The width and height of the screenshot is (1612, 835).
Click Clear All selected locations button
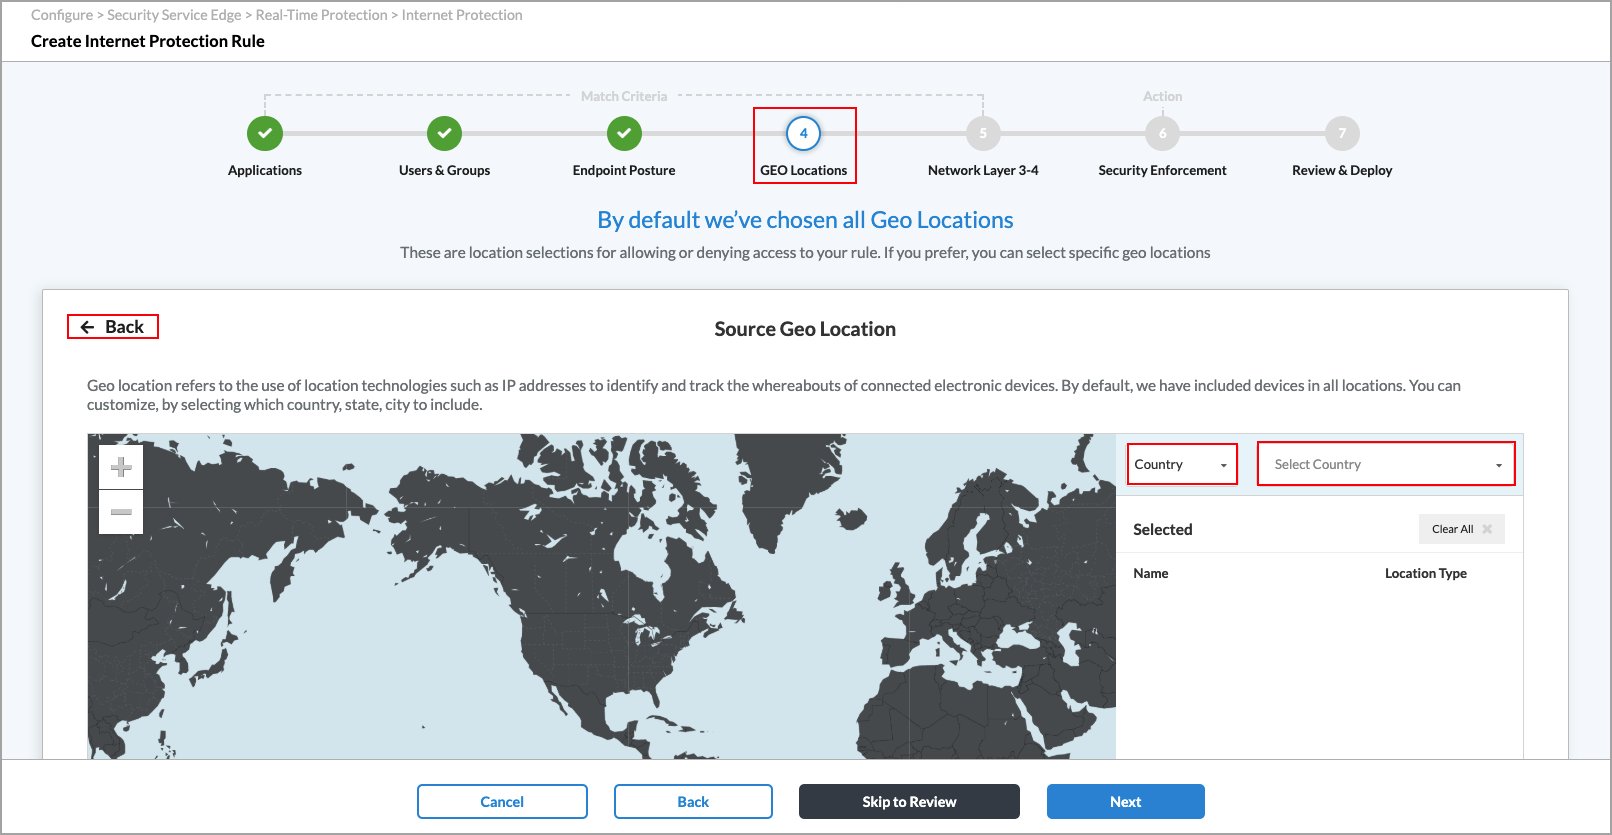pos(1461,529)
